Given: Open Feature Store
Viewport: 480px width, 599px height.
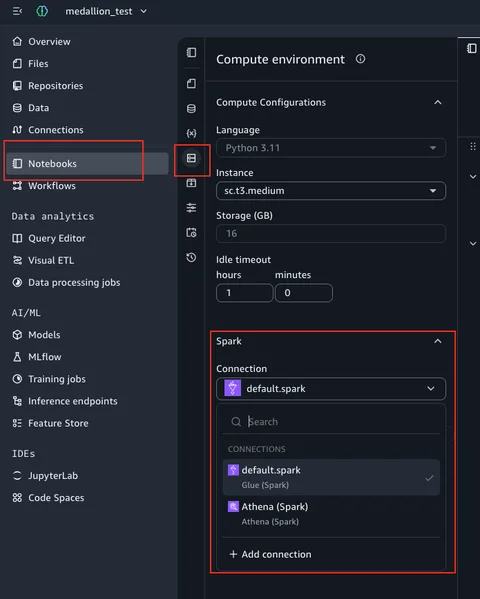Looking at the screenshot, I should pyautogui.click(x=50, y=423).
